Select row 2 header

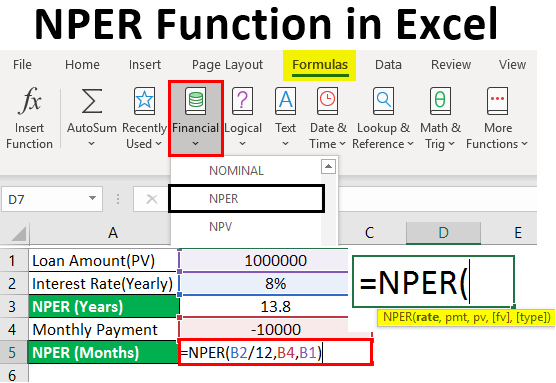(13, 283)
